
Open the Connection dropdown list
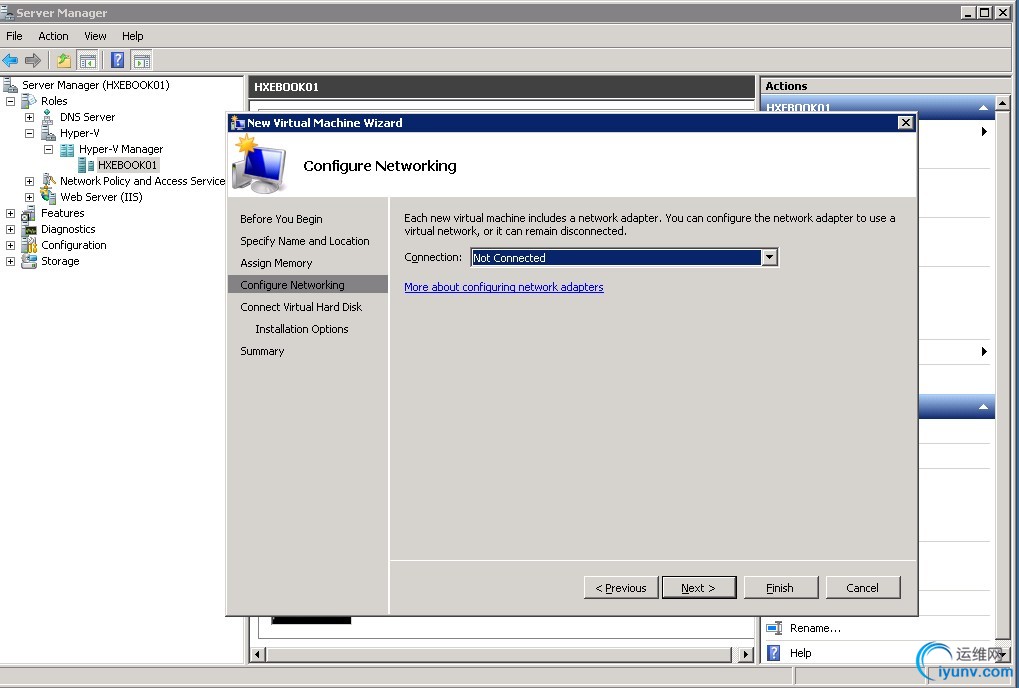(769, 257)
